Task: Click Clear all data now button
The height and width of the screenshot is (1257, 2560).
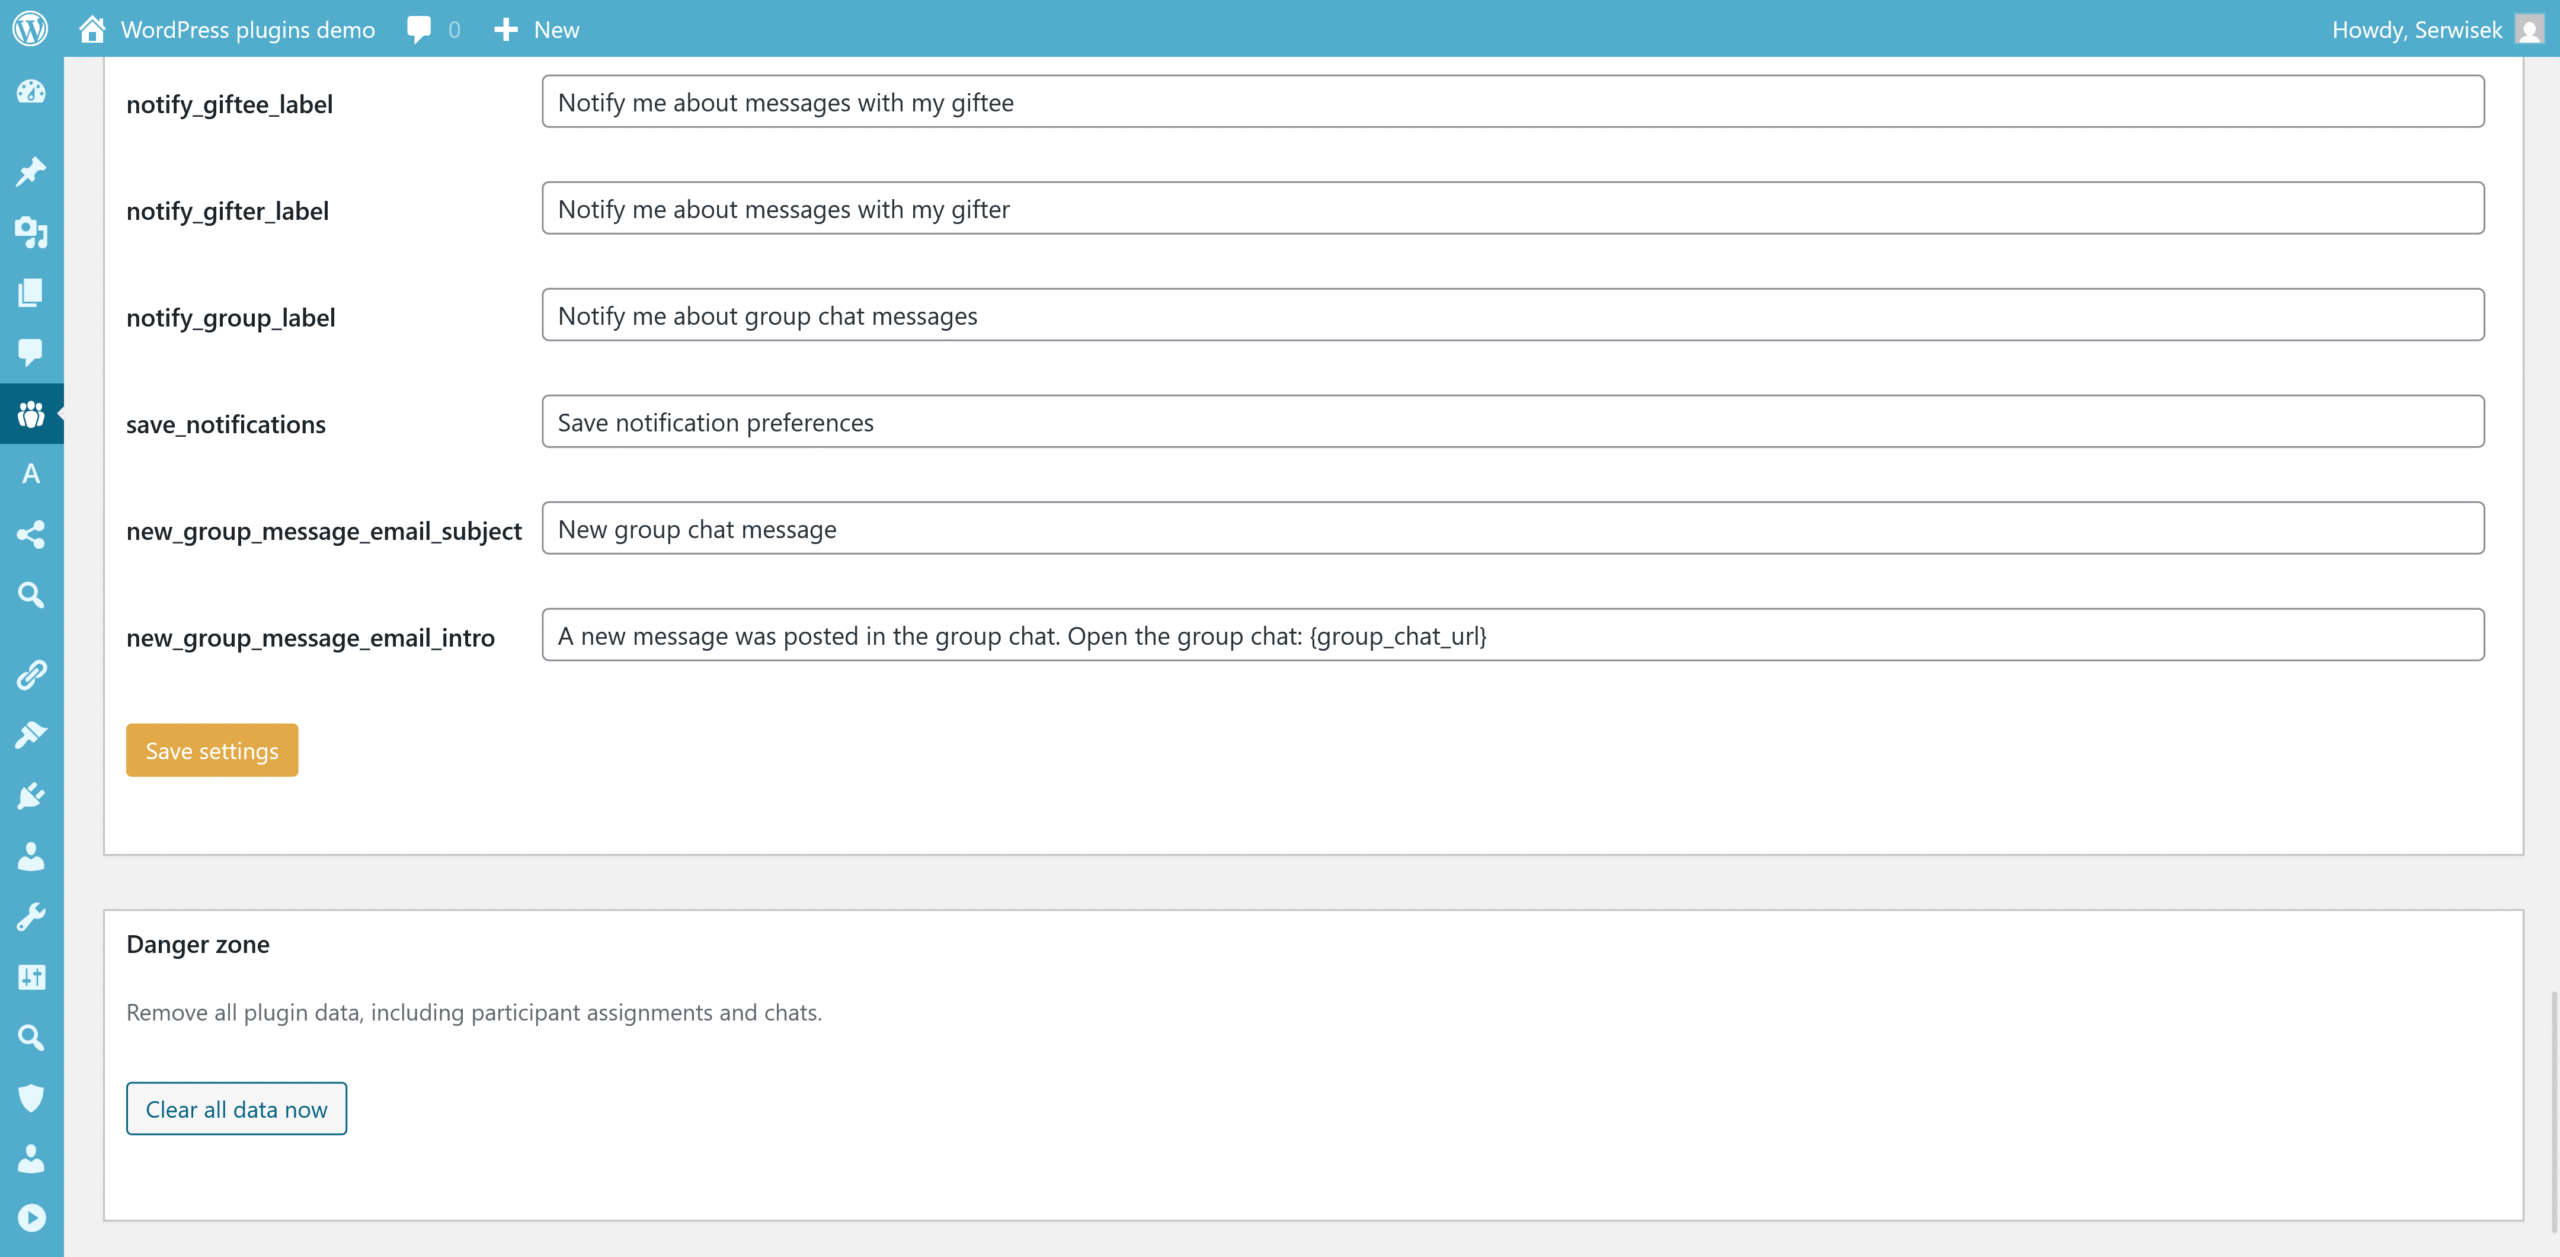Action: pos(236,1108)
